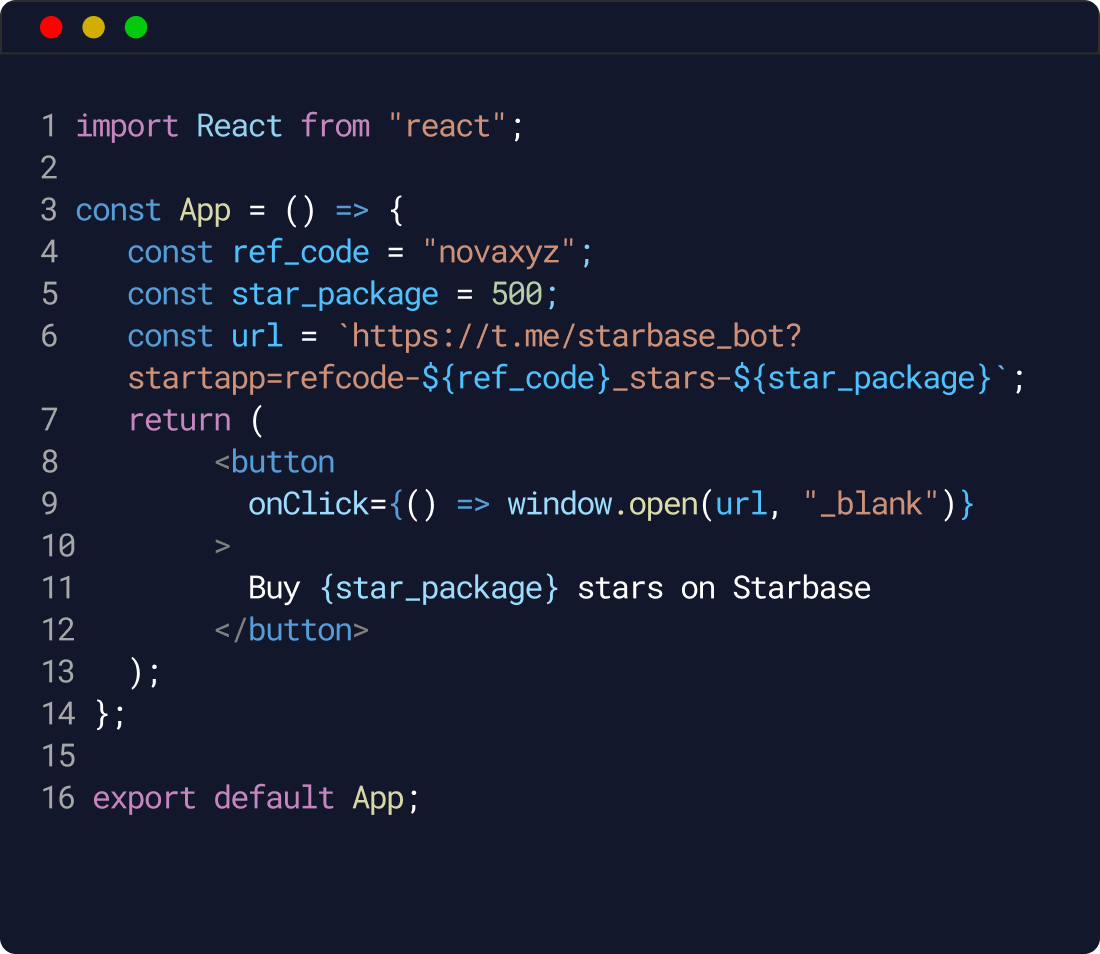Click the closing </button> tag
This screenshot has height=954, width=1100.
click(292, 630)
